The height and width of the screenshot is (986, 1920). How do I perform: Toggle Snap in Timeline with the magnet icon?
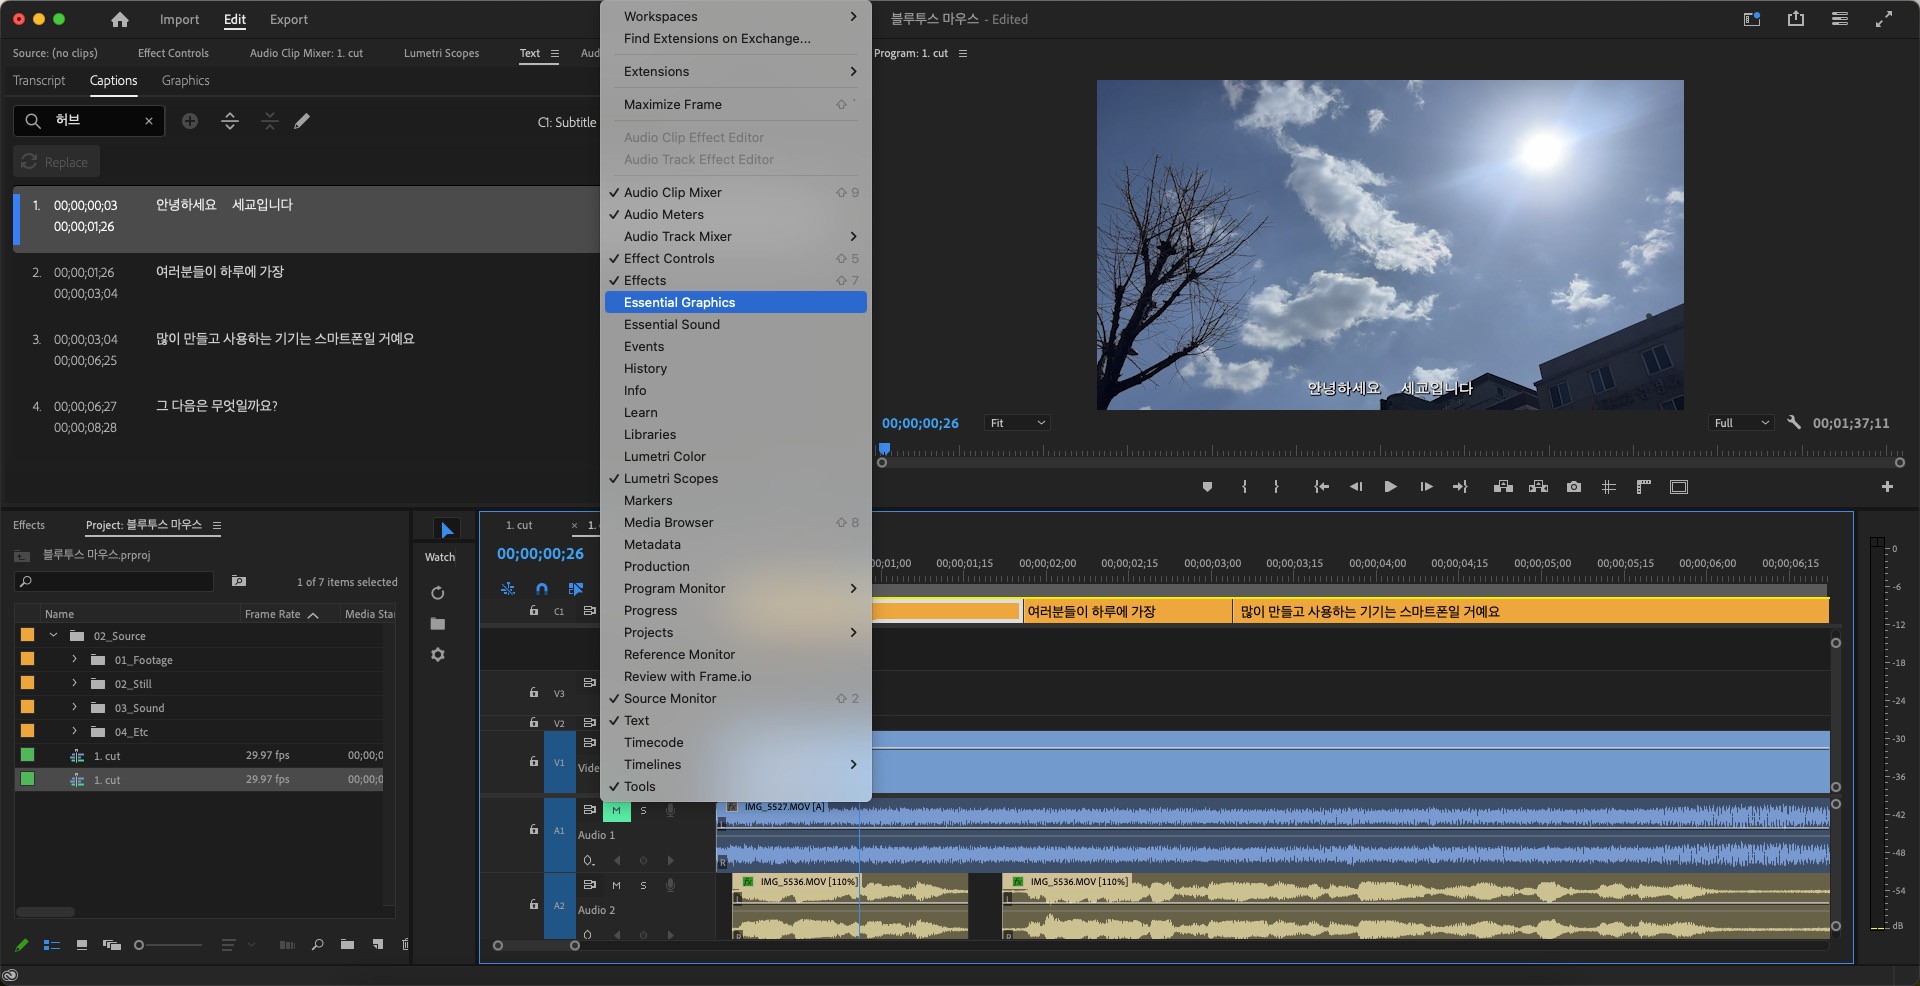542,589
